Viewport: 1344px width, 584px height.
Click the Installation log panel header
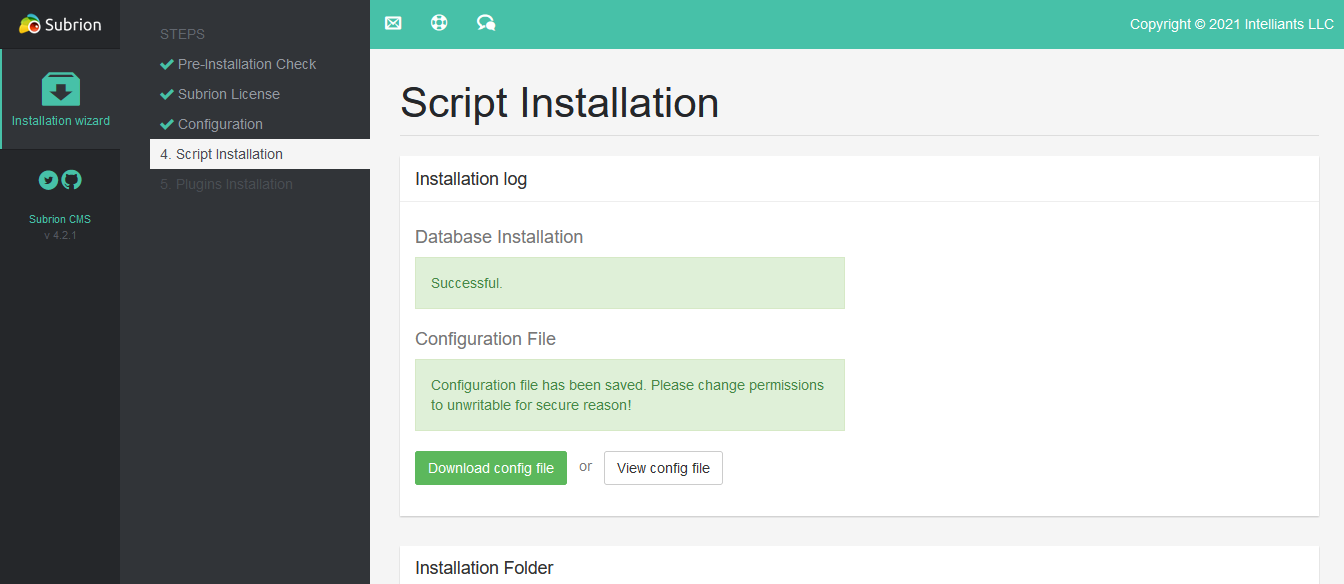(471, 179)
